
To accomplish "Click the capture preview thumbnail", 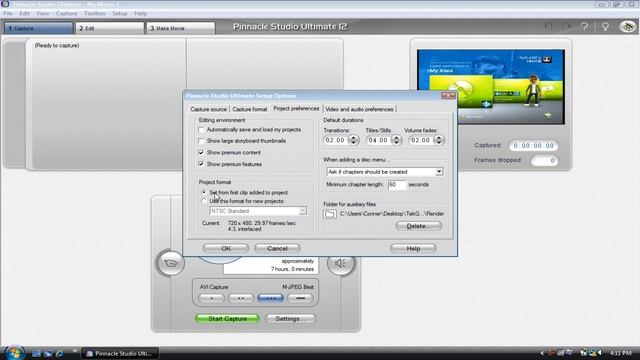I will tap(491, 87).
